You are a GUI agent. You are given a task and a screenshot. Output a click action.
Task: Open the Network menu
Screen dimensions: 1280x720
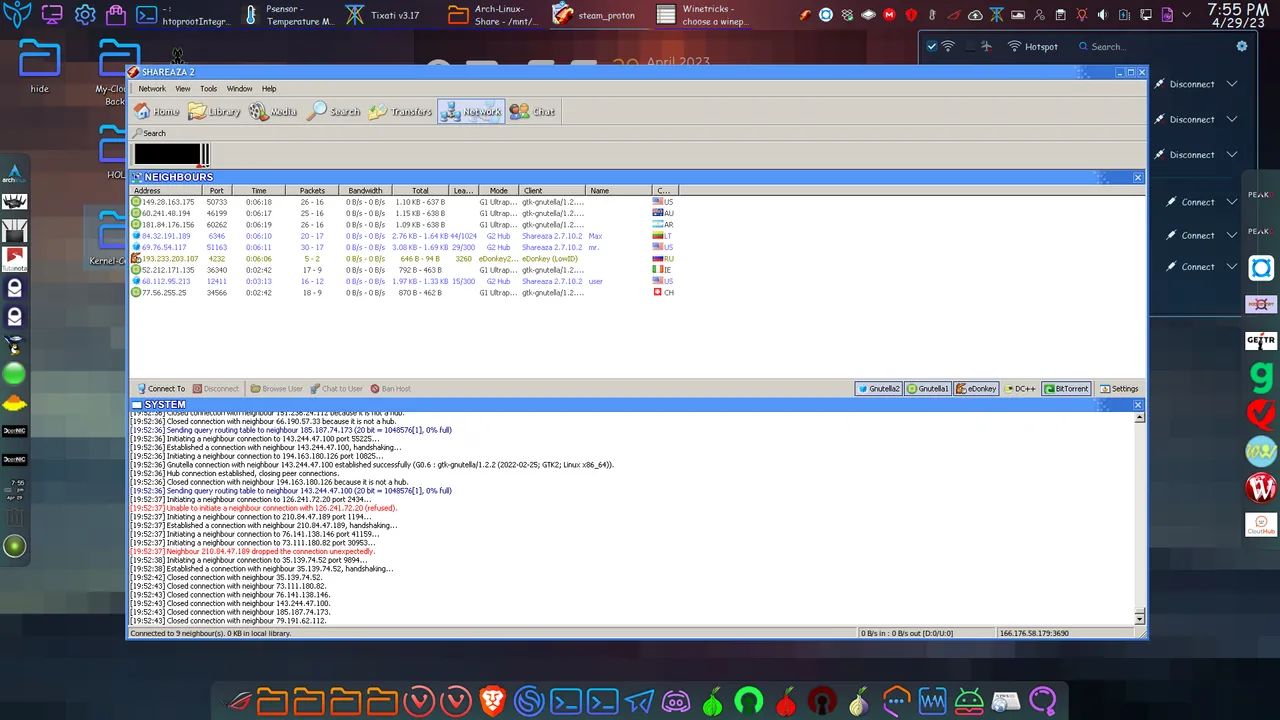pos(152,89)
